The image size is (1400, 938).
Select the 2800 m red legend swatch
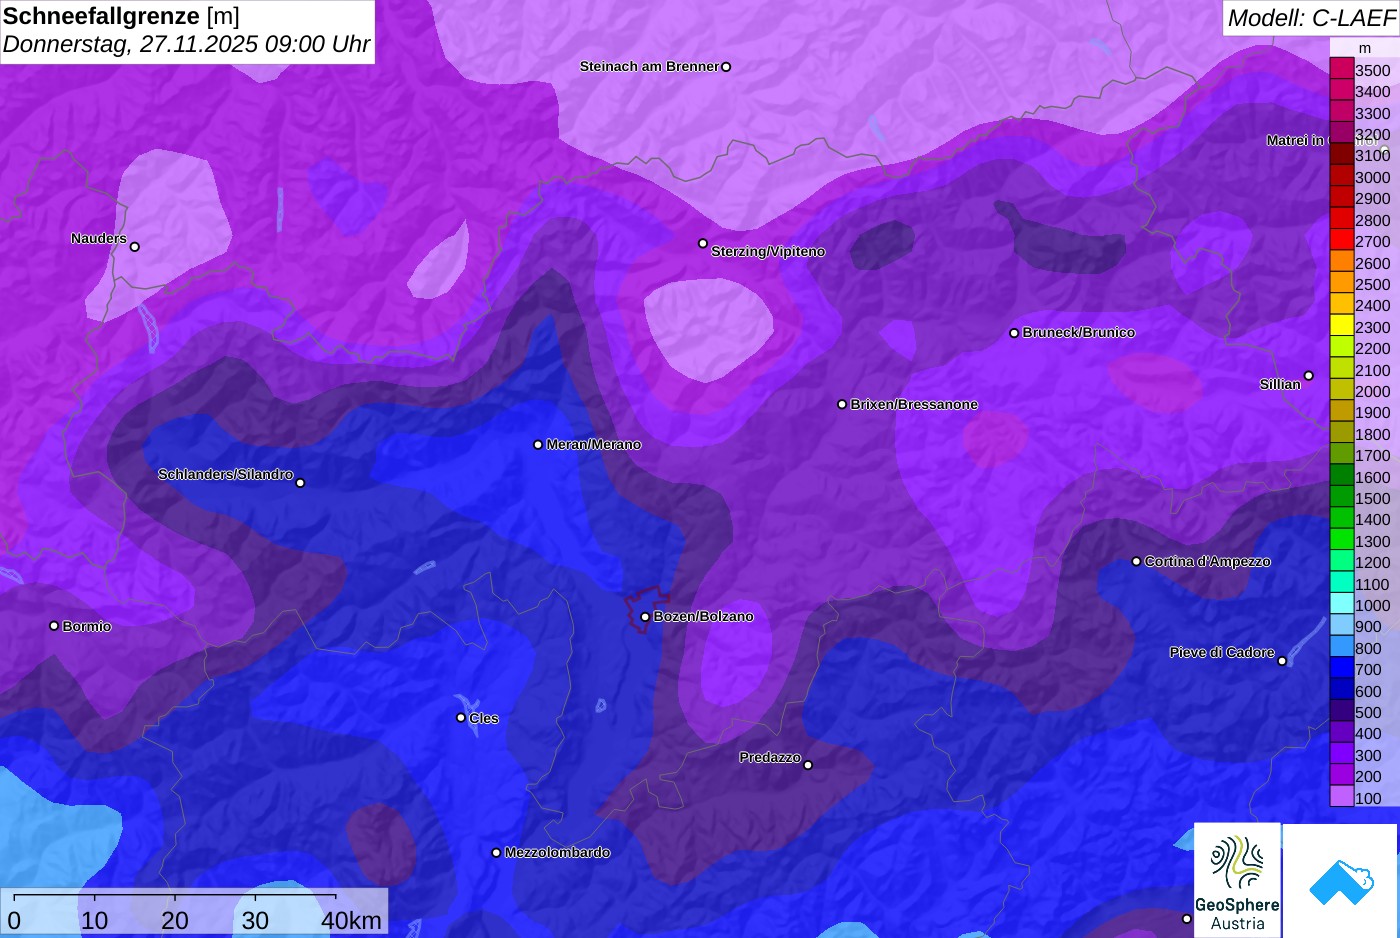pyautogui.click(x=1342, y=219)
